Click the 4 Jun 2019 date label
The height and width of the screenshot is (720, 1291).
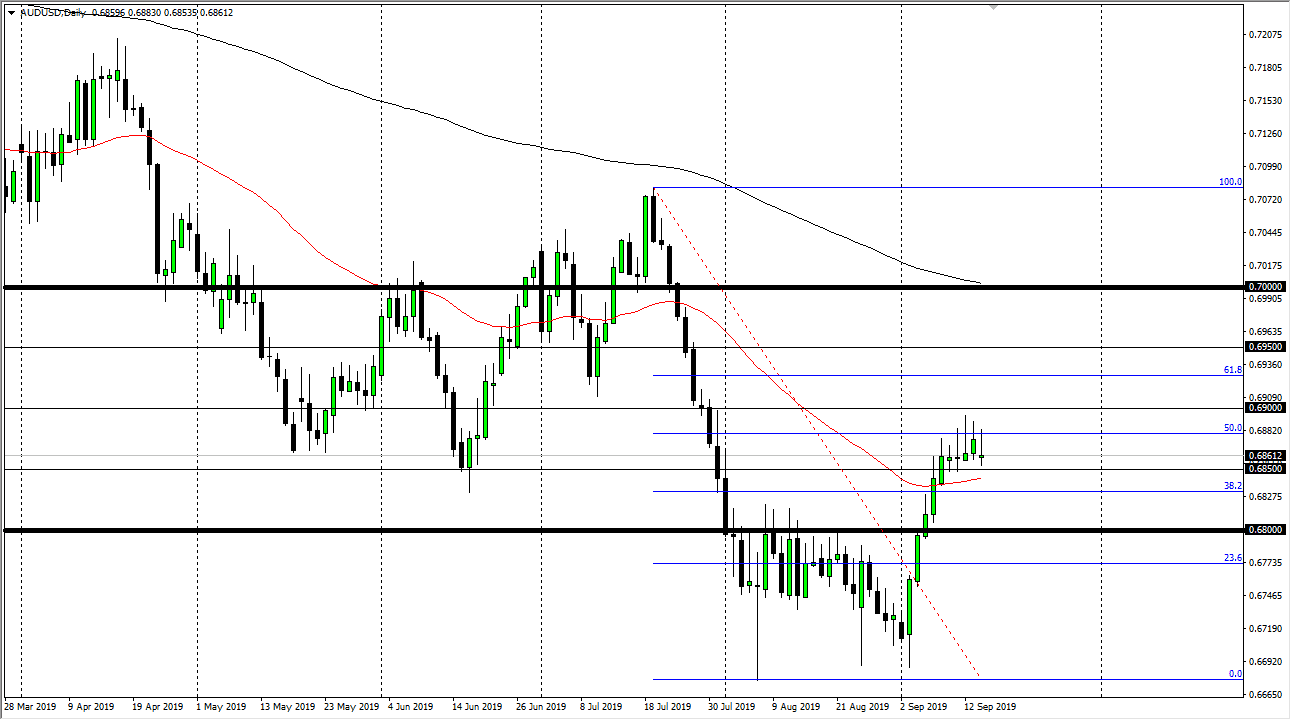pyautogui.click(x=409, y=707)
